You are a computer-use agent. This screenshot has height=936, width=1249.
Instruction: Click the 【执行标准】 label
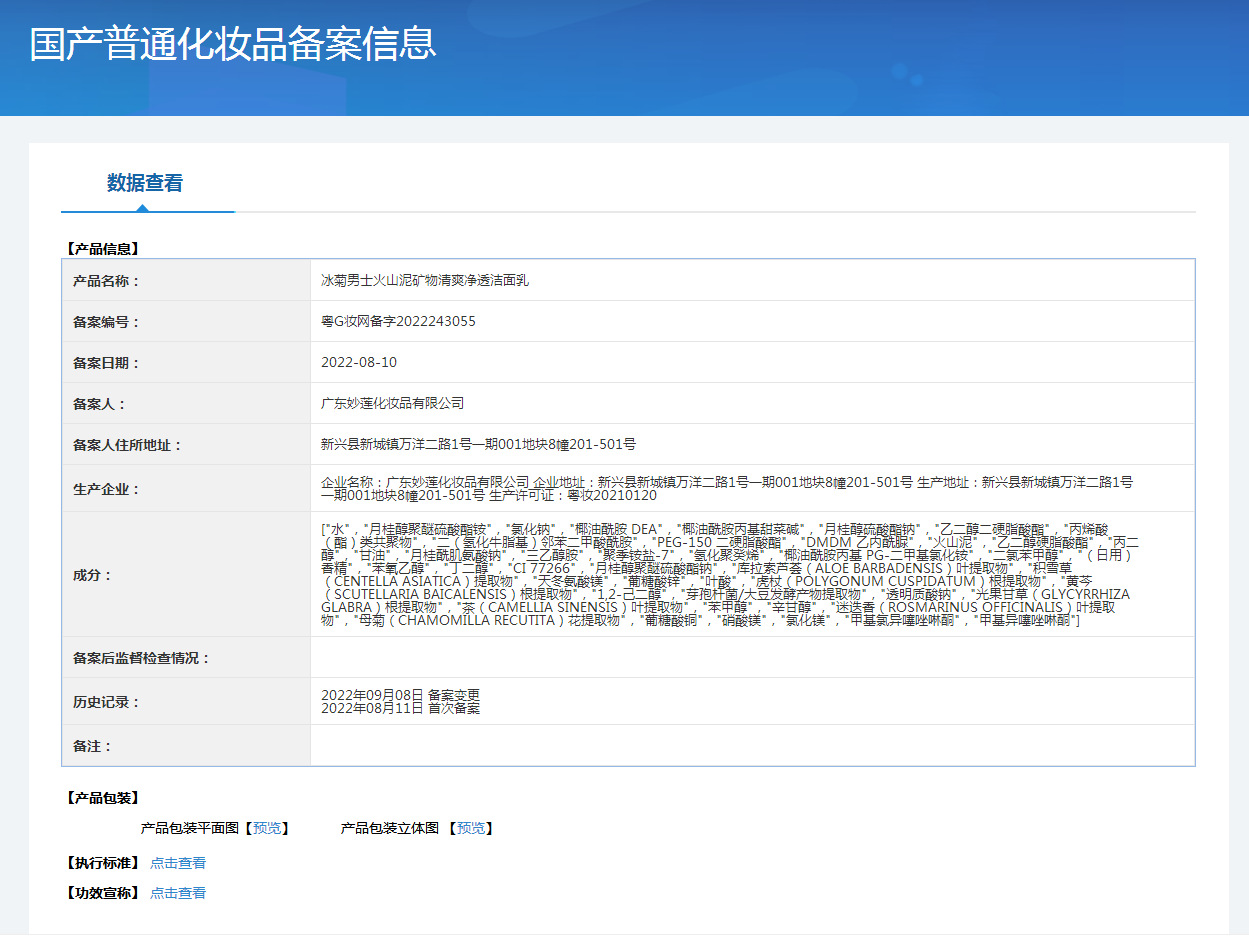101,863
